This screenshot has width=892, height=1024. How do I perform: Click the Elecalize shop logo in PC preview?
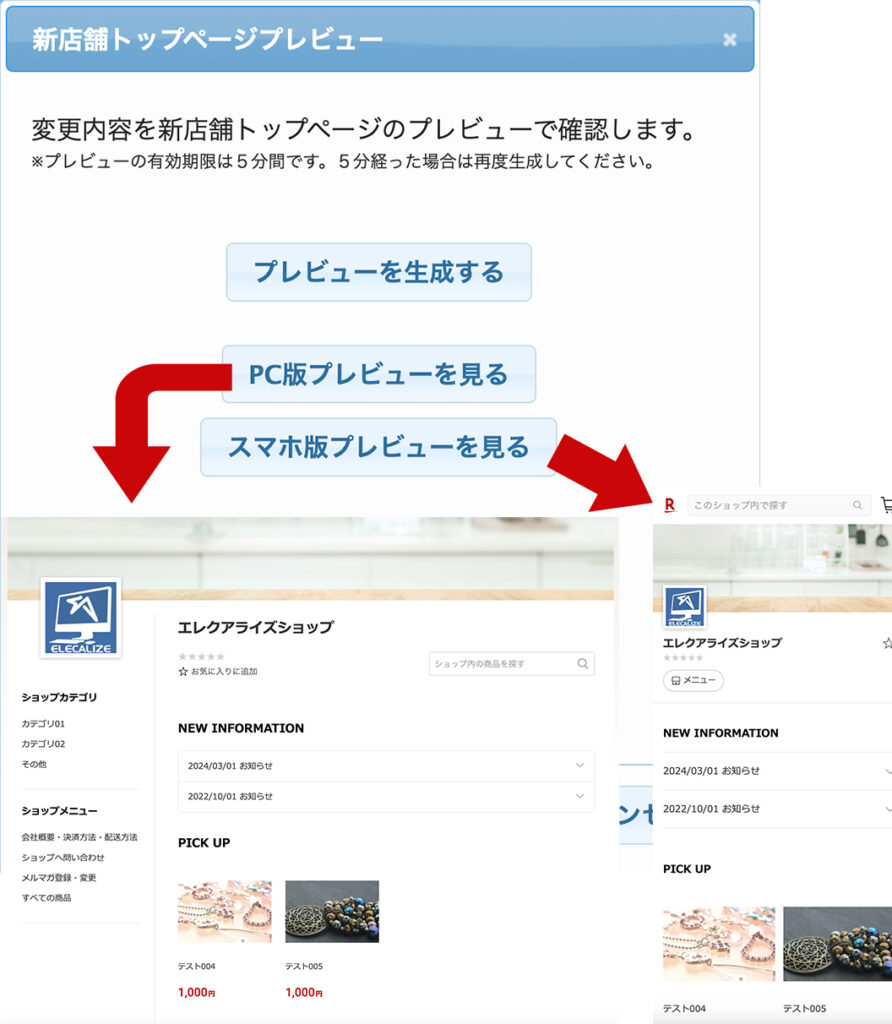click(x=81, y=618)
